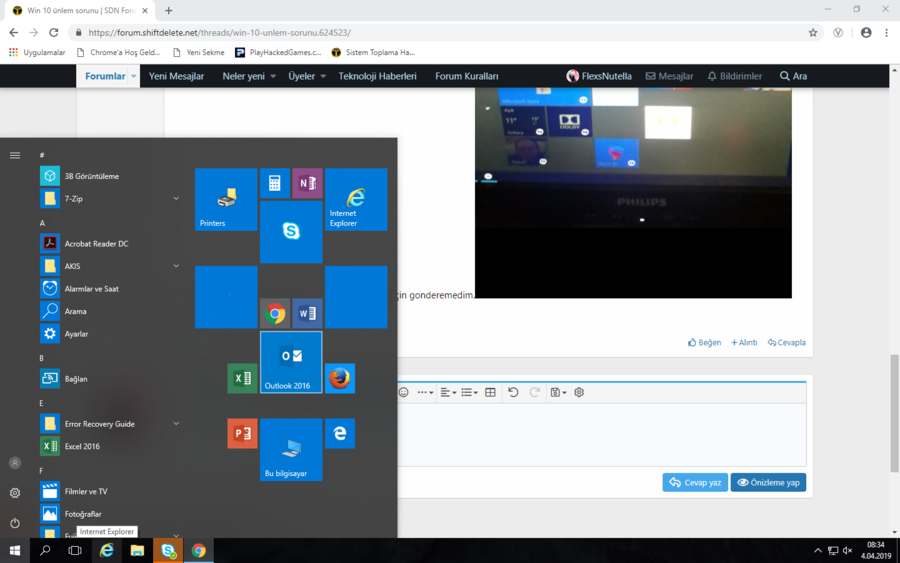Open the Power button in Start menu

point(15,522)
